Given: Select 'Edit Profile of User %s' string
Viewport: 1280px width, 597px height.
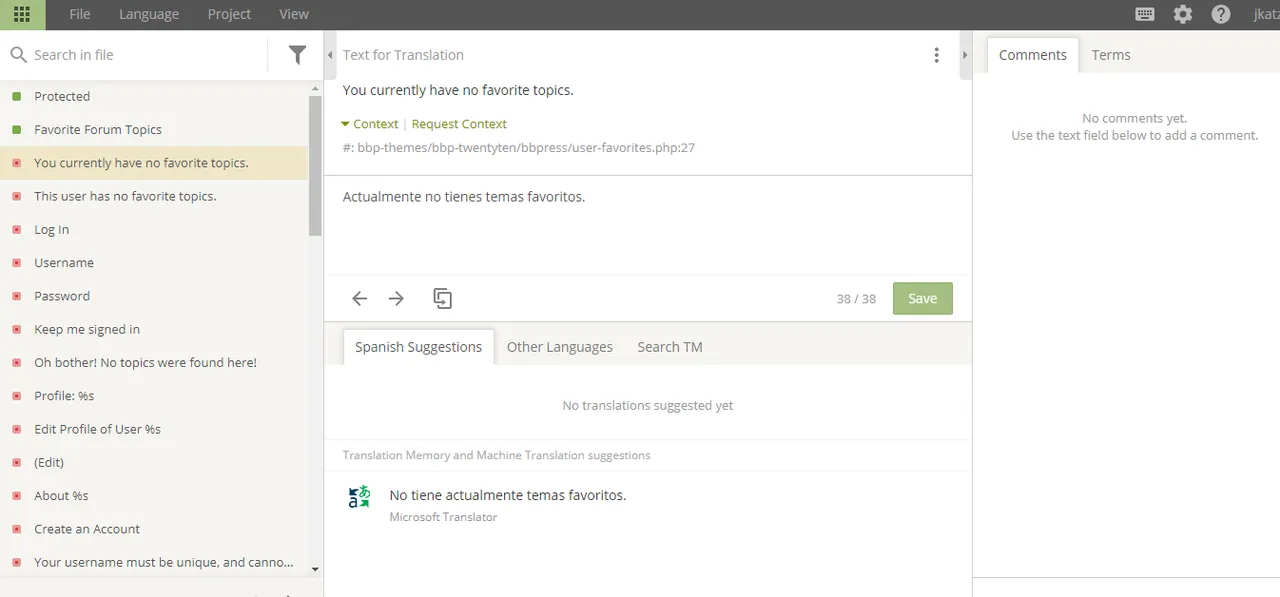Looking at the screenshot, I should coord(154,429).
